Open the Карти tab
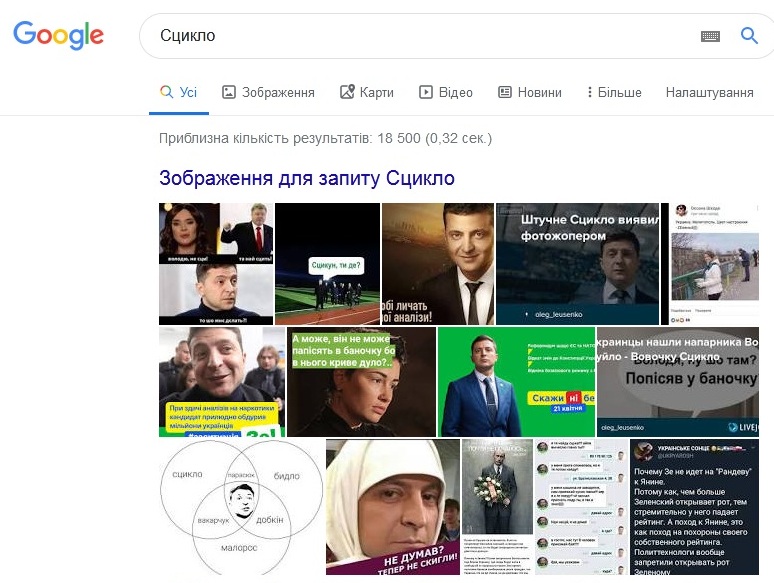 pyautogui.click(x=367, y=92)
